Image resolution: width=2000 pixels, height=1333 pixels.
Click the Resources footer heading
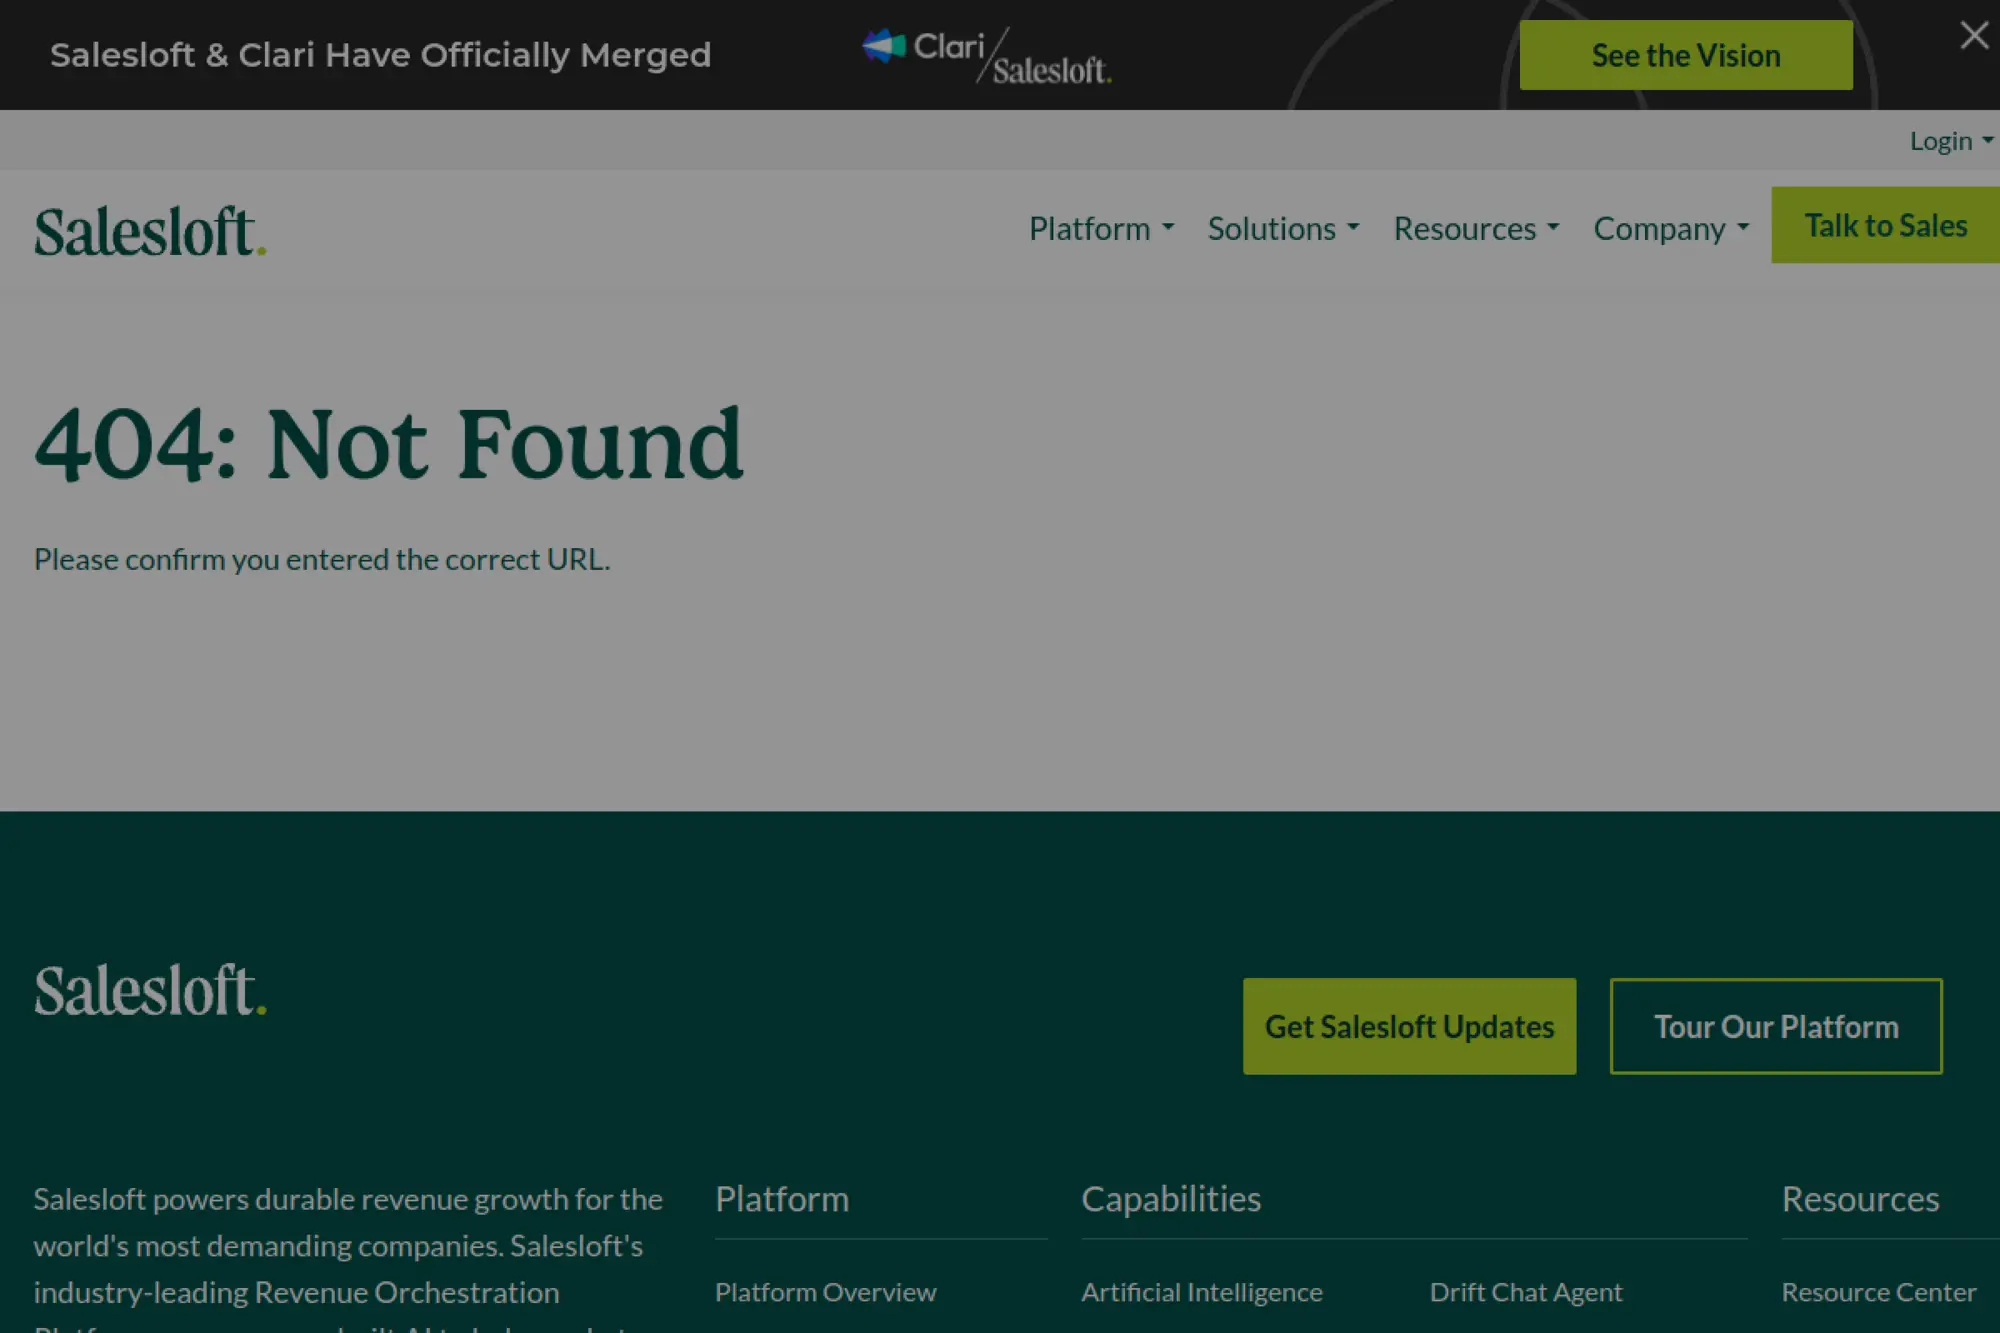[x=1859, y=1198]
